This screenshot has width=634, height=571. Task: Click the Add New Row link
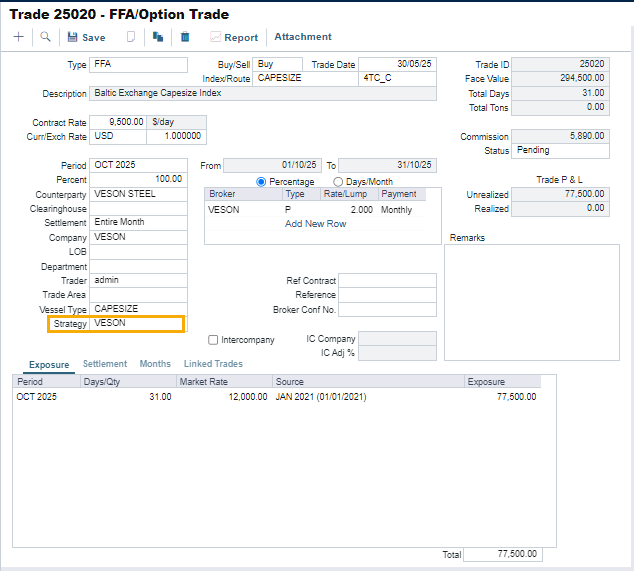pyautogui.click(x=315, y=224)
